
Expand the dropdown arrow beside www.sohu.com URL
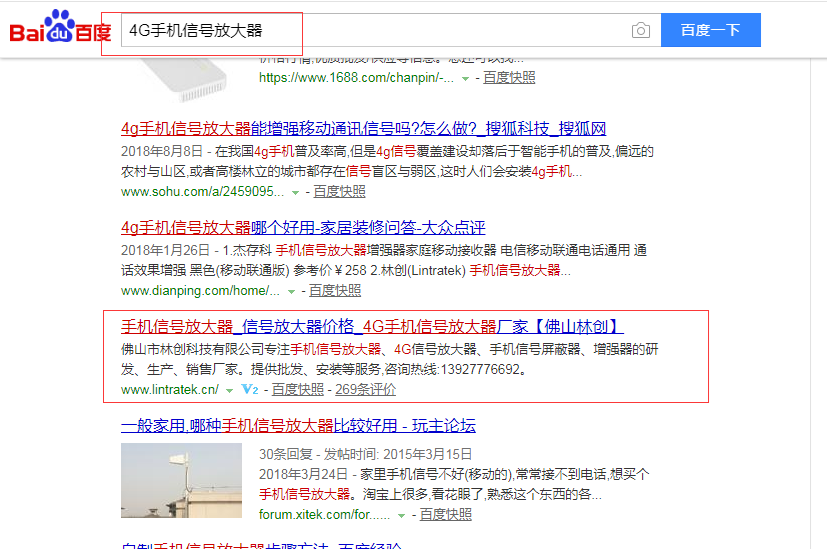pos(295,192)
